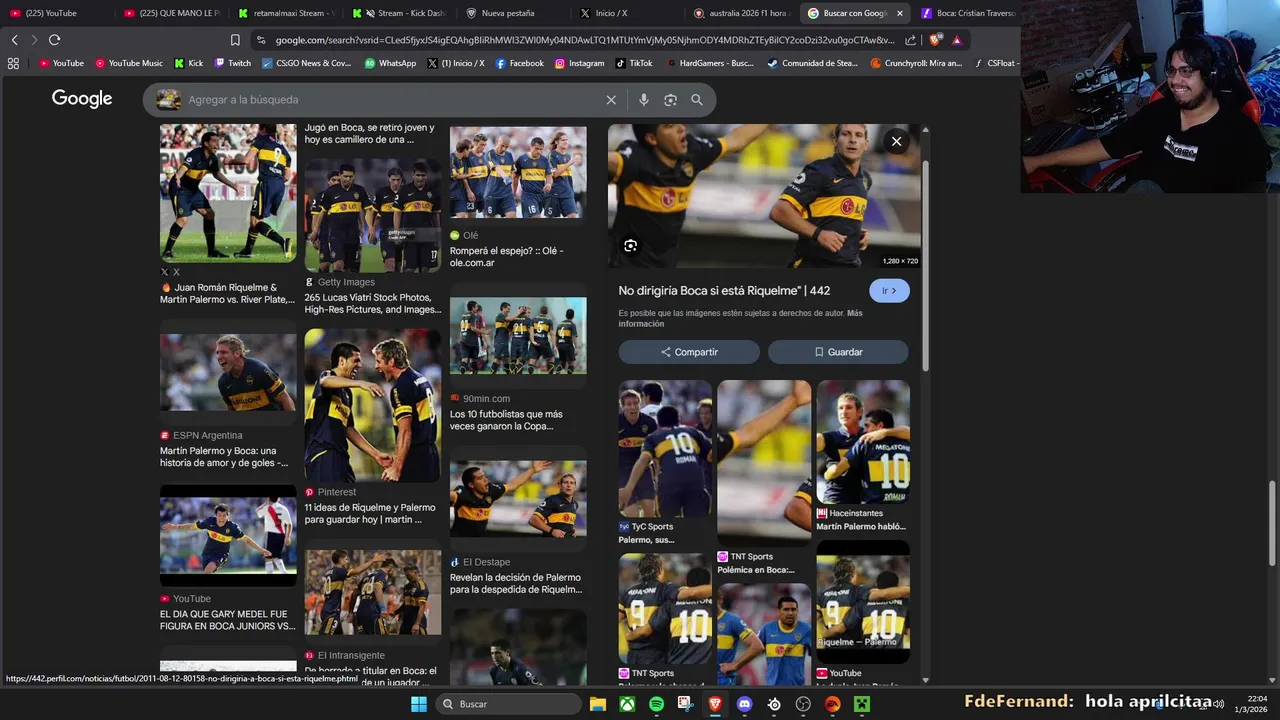Viewport: 1280px width, 720px height.
Task: Click the Guardar button
Action: (838, 352)
